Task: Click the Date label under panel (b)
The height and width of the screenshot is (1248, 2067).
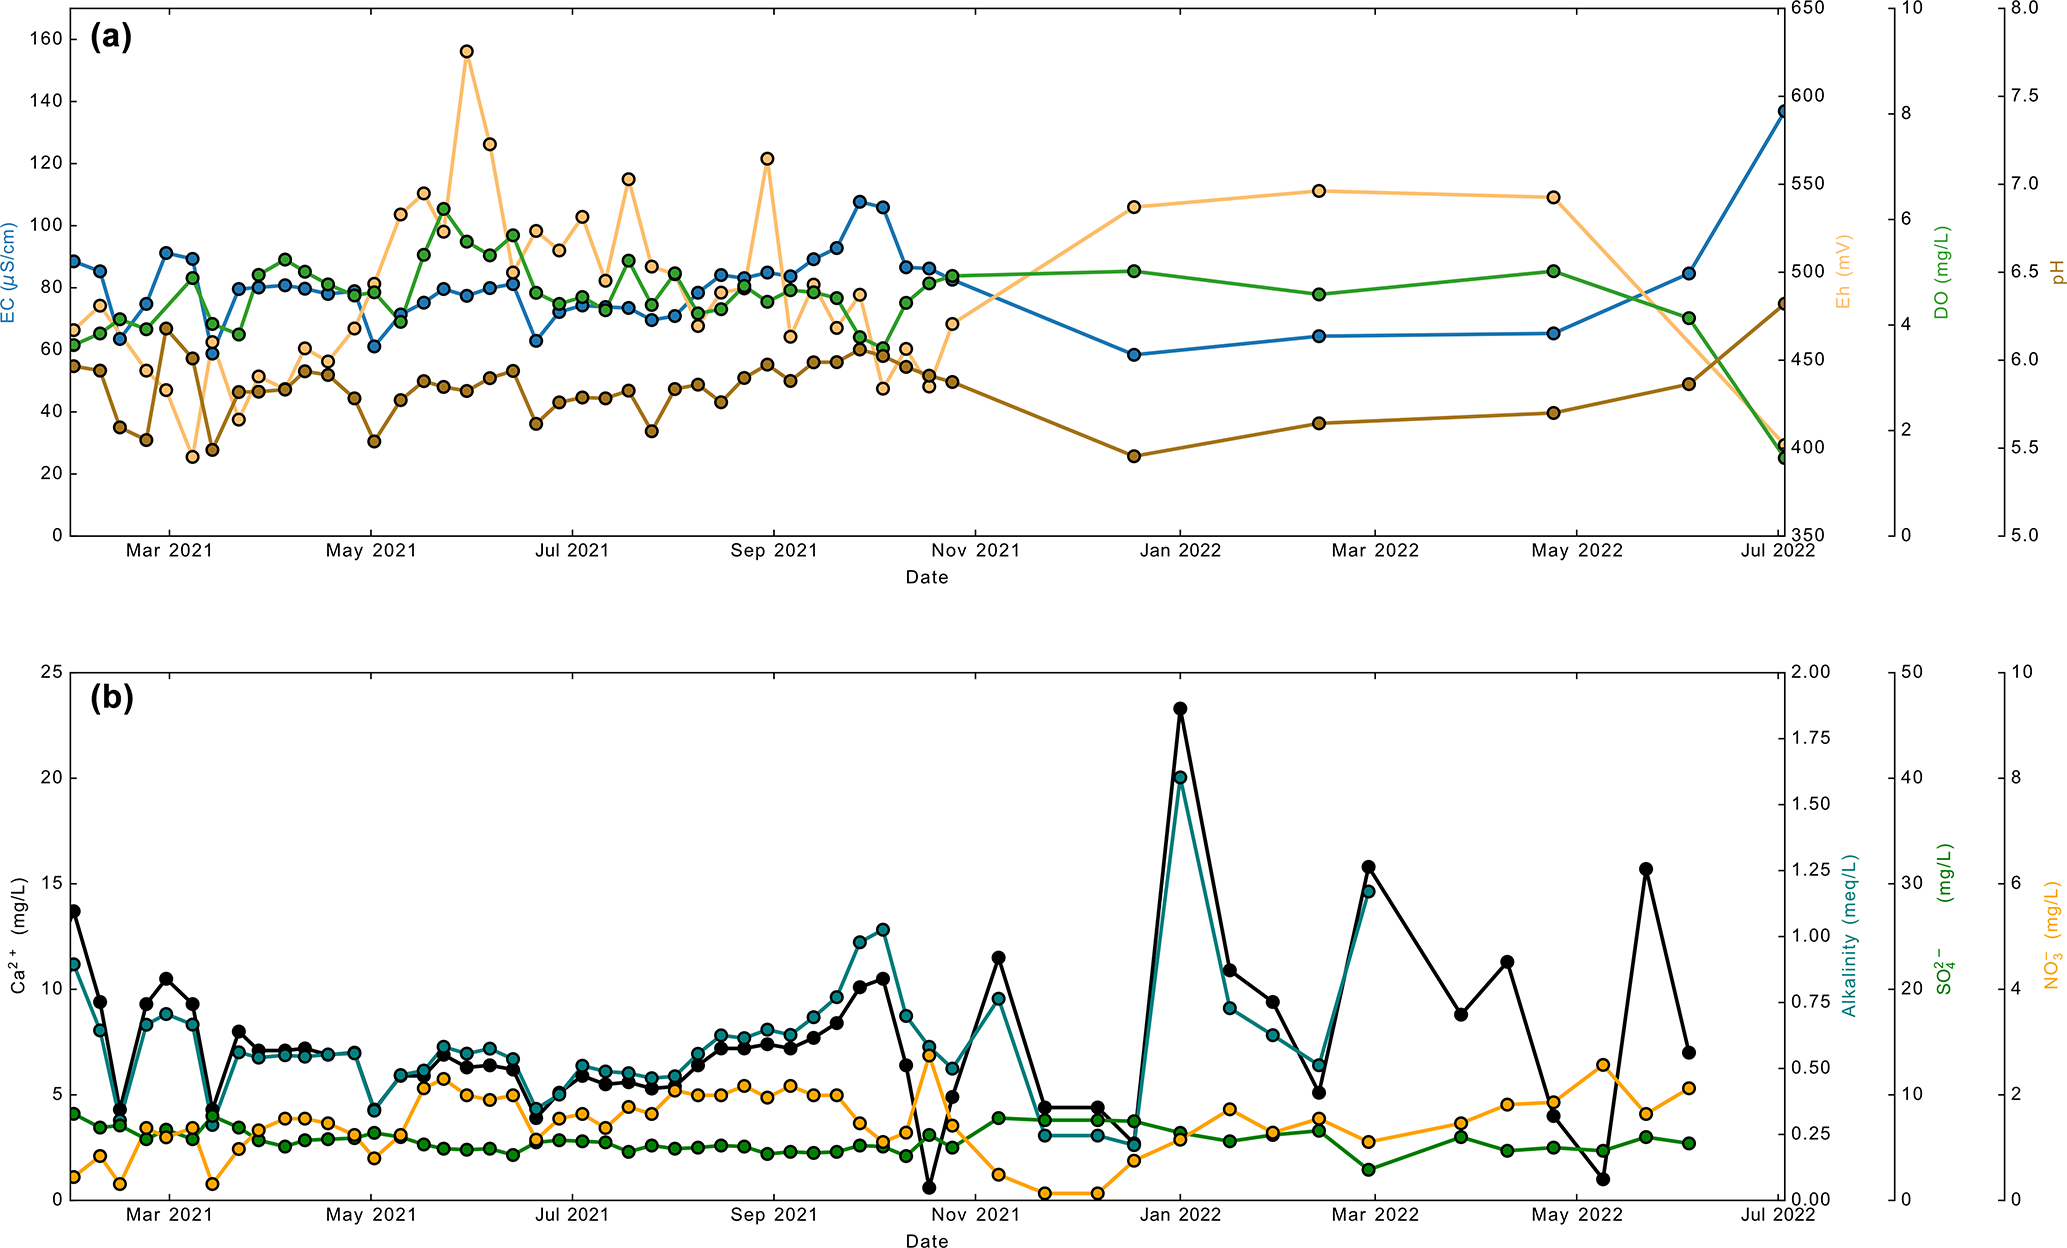Action: tap(927, 1241)
